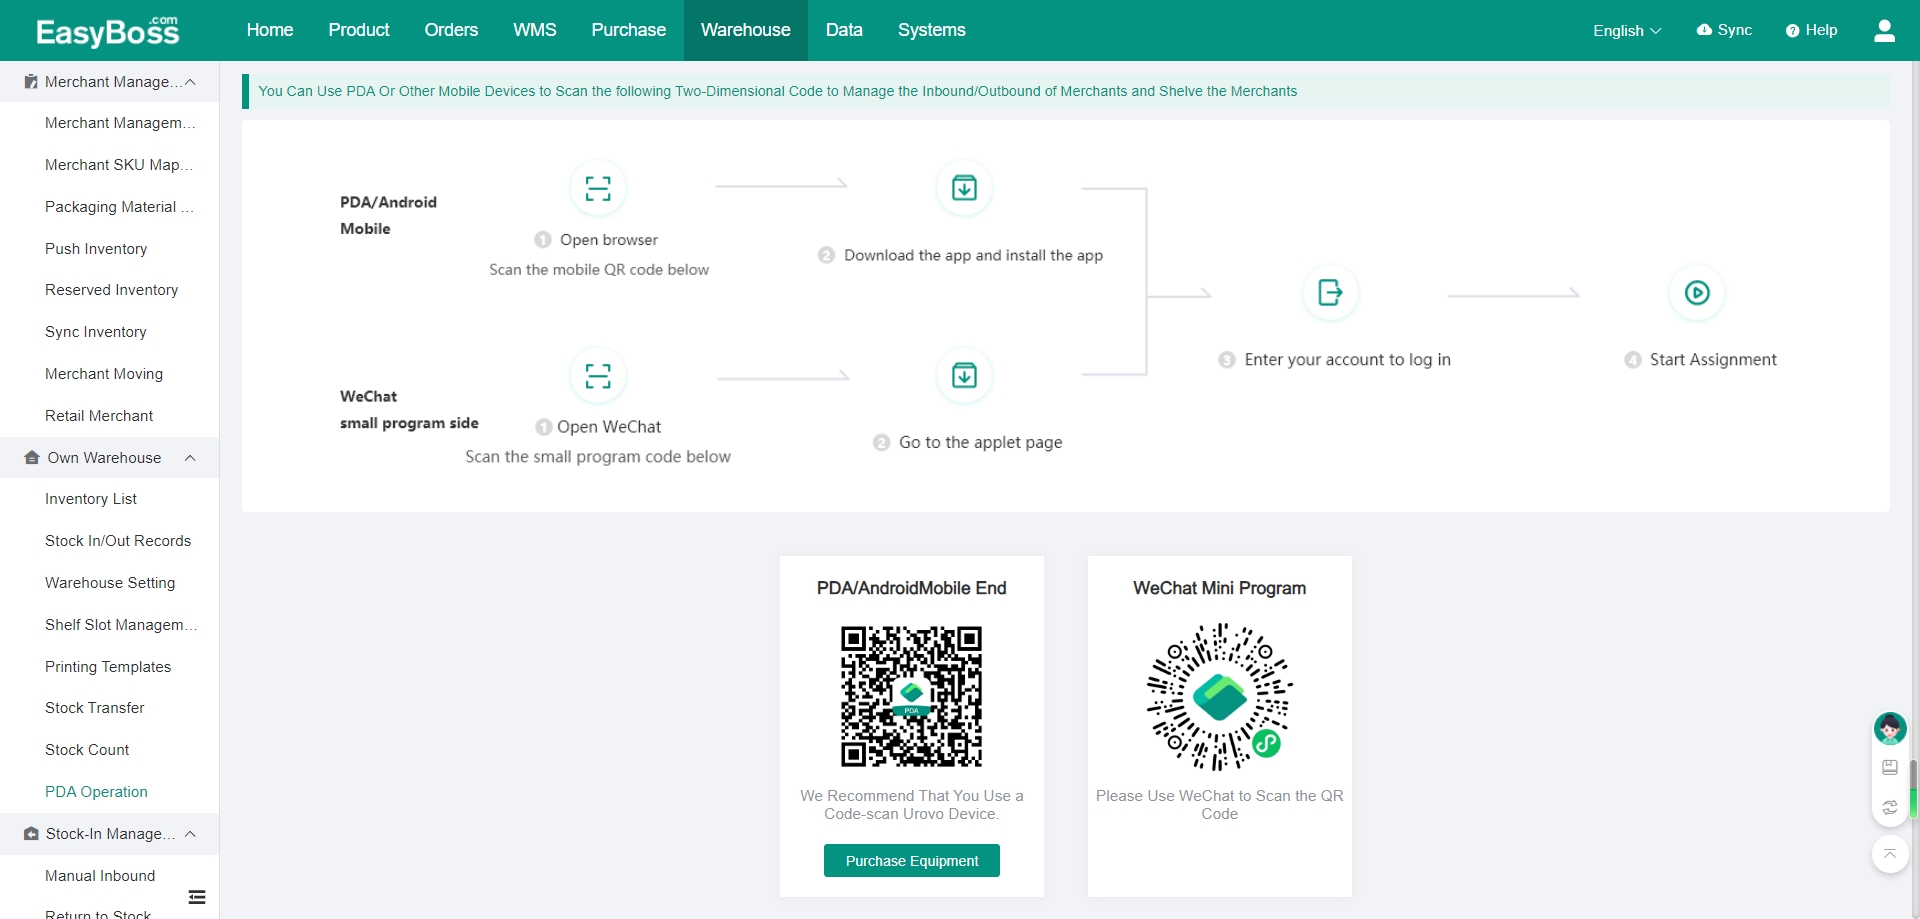Collapse the Stock-In Management section

coord(190,834)
